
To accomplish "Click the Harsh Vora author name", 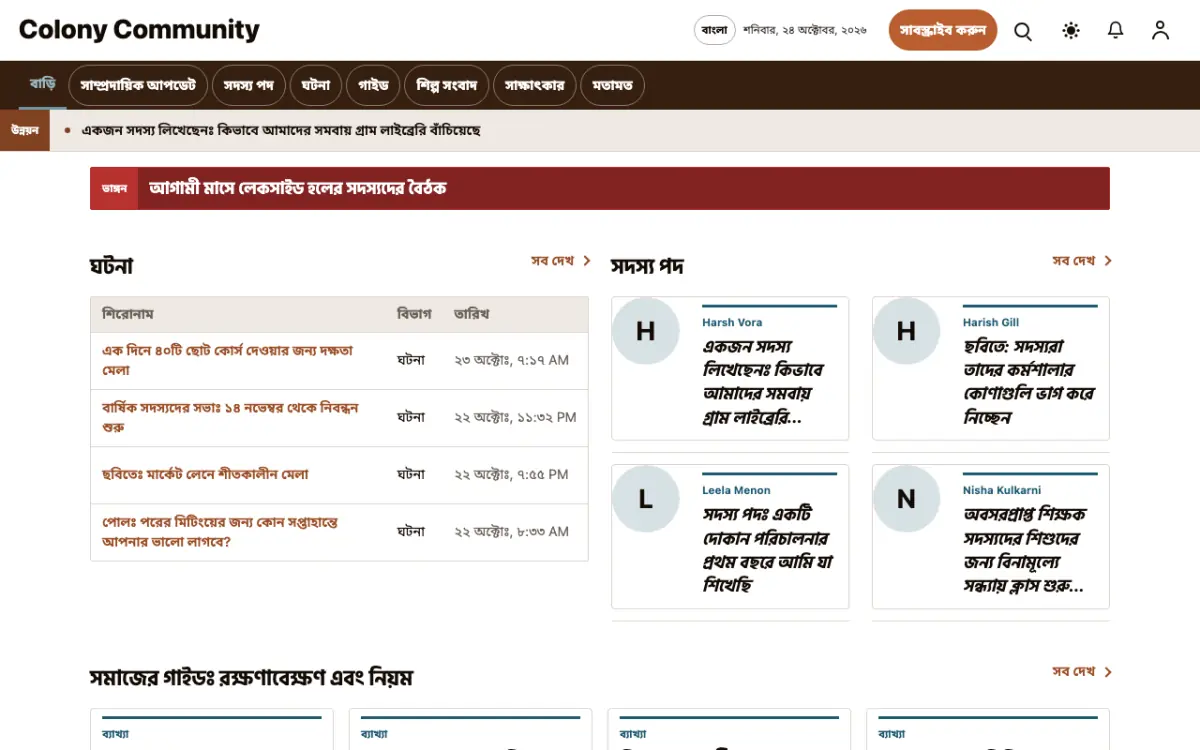I will tap(732, 322).
